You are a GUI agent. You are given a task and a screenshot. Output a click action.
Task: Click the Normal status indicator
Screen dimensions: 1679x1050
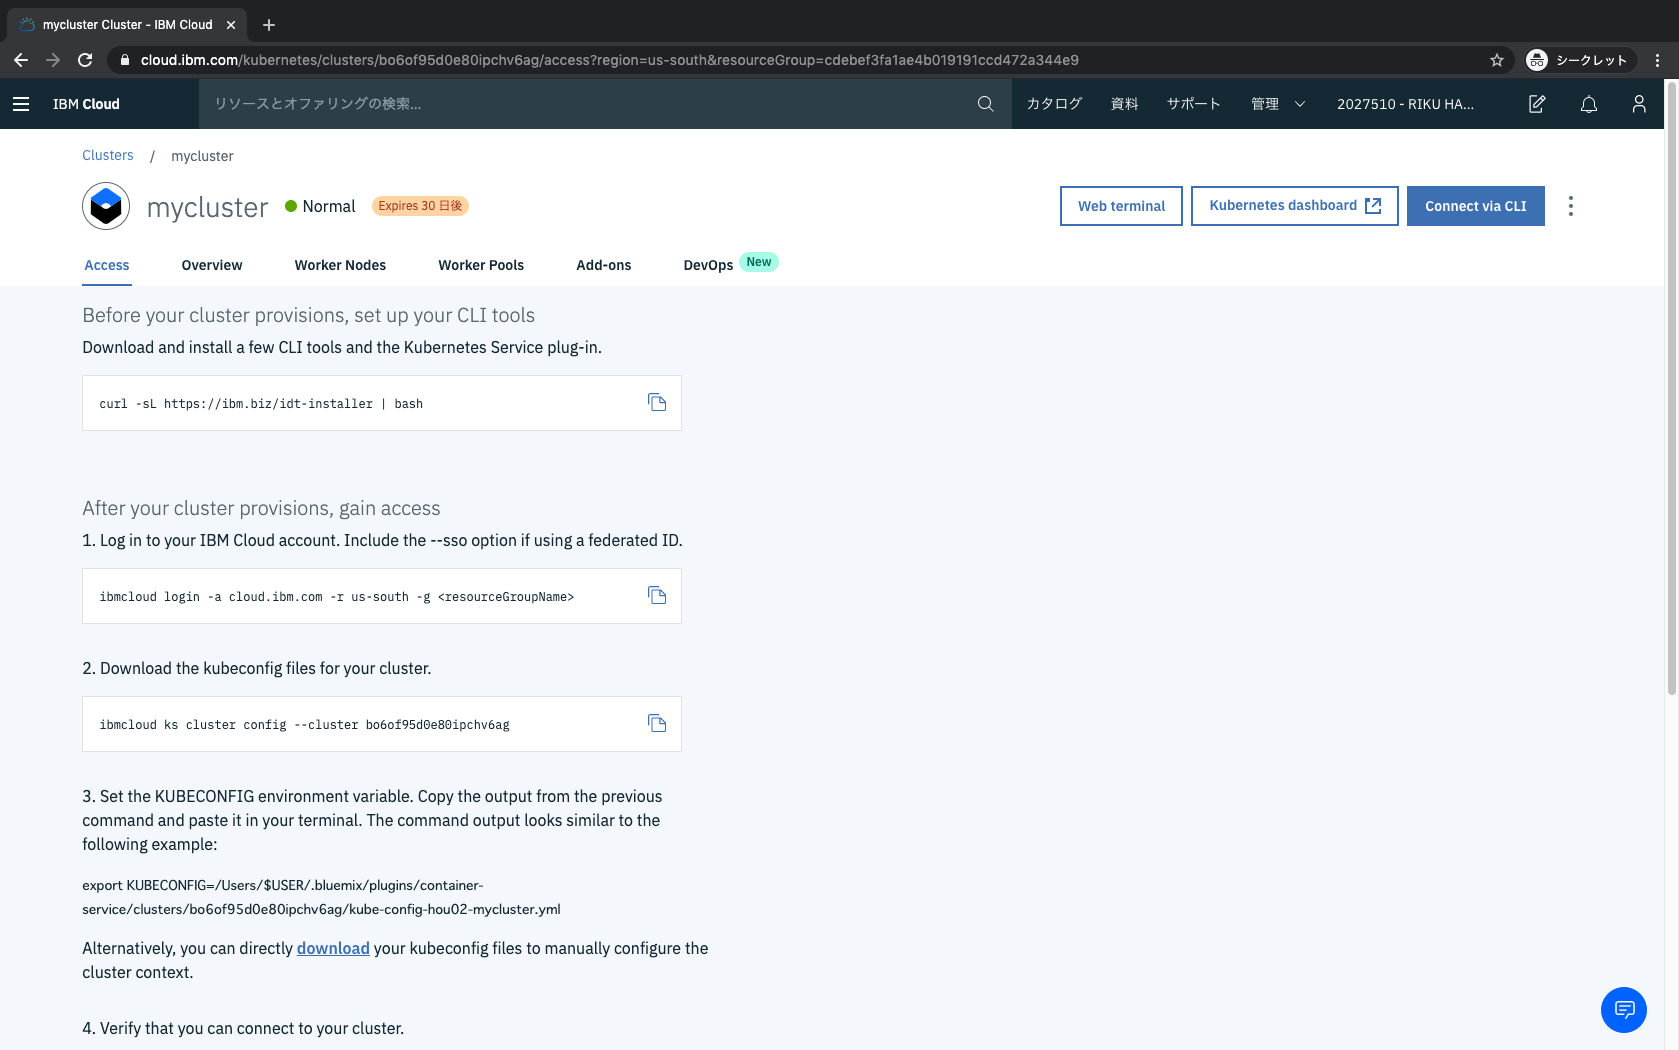(x=320, y=206)
